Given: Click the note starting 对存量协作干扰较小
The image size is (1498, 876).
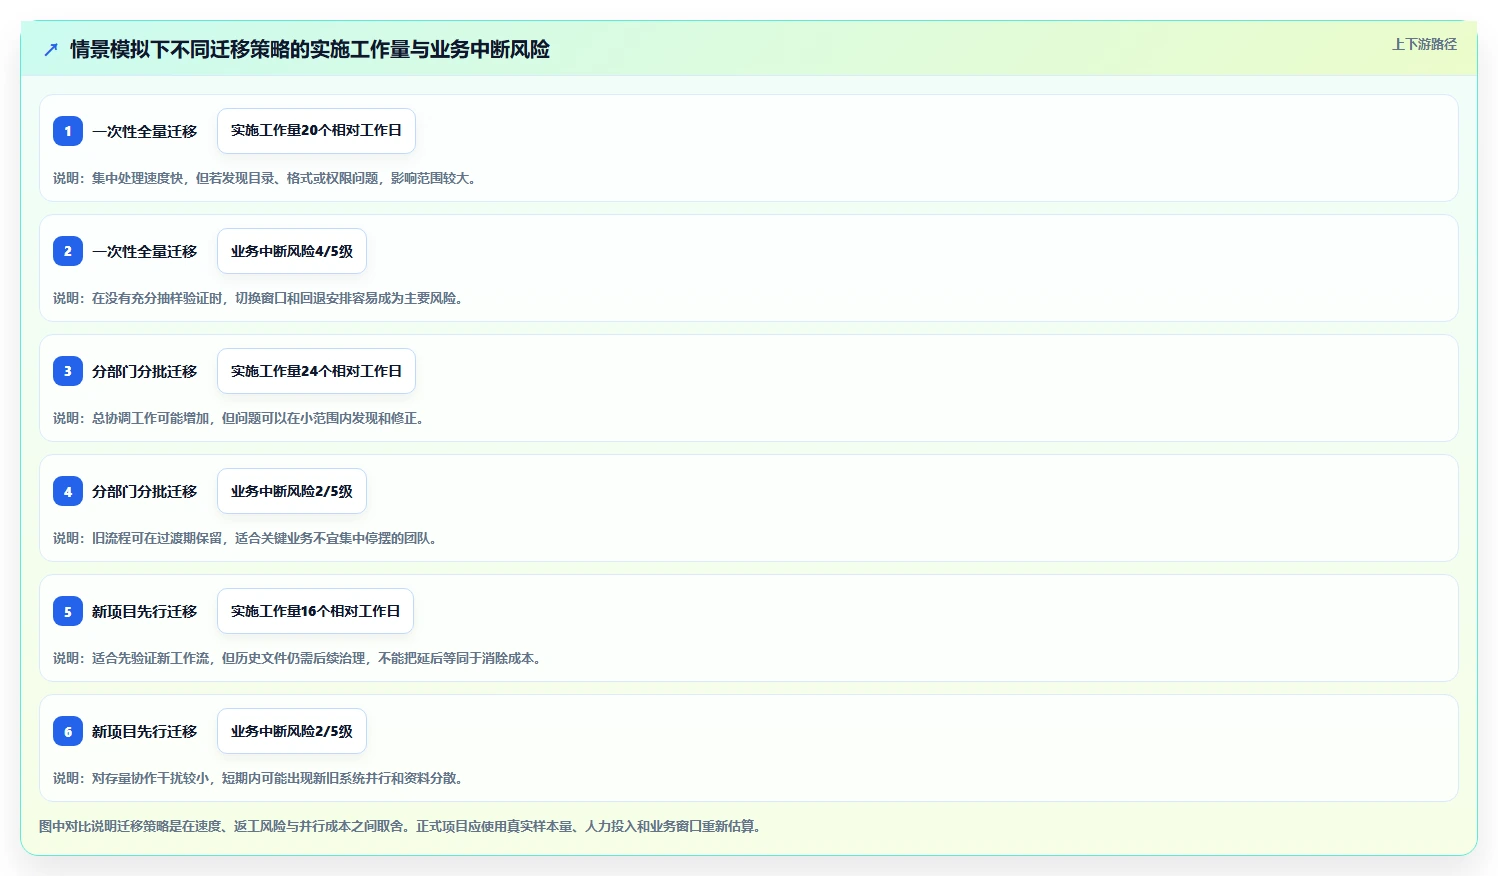Looking at the screenshot, I should pos(260,778).
